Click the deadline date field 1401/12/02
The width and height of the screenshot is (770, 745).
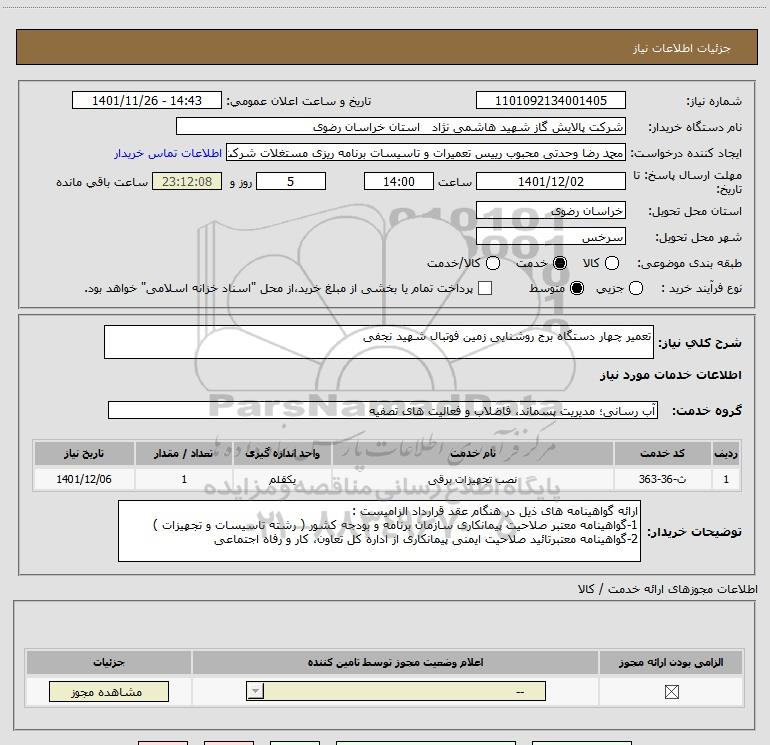tap(550, 181)
